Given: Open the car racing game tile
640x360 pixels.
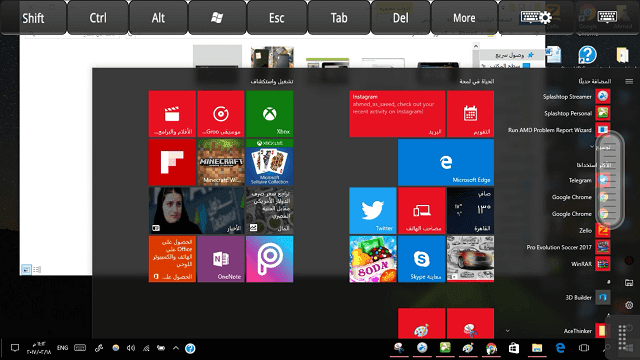Looking at the screenshot, I should (x=470, y=259).
